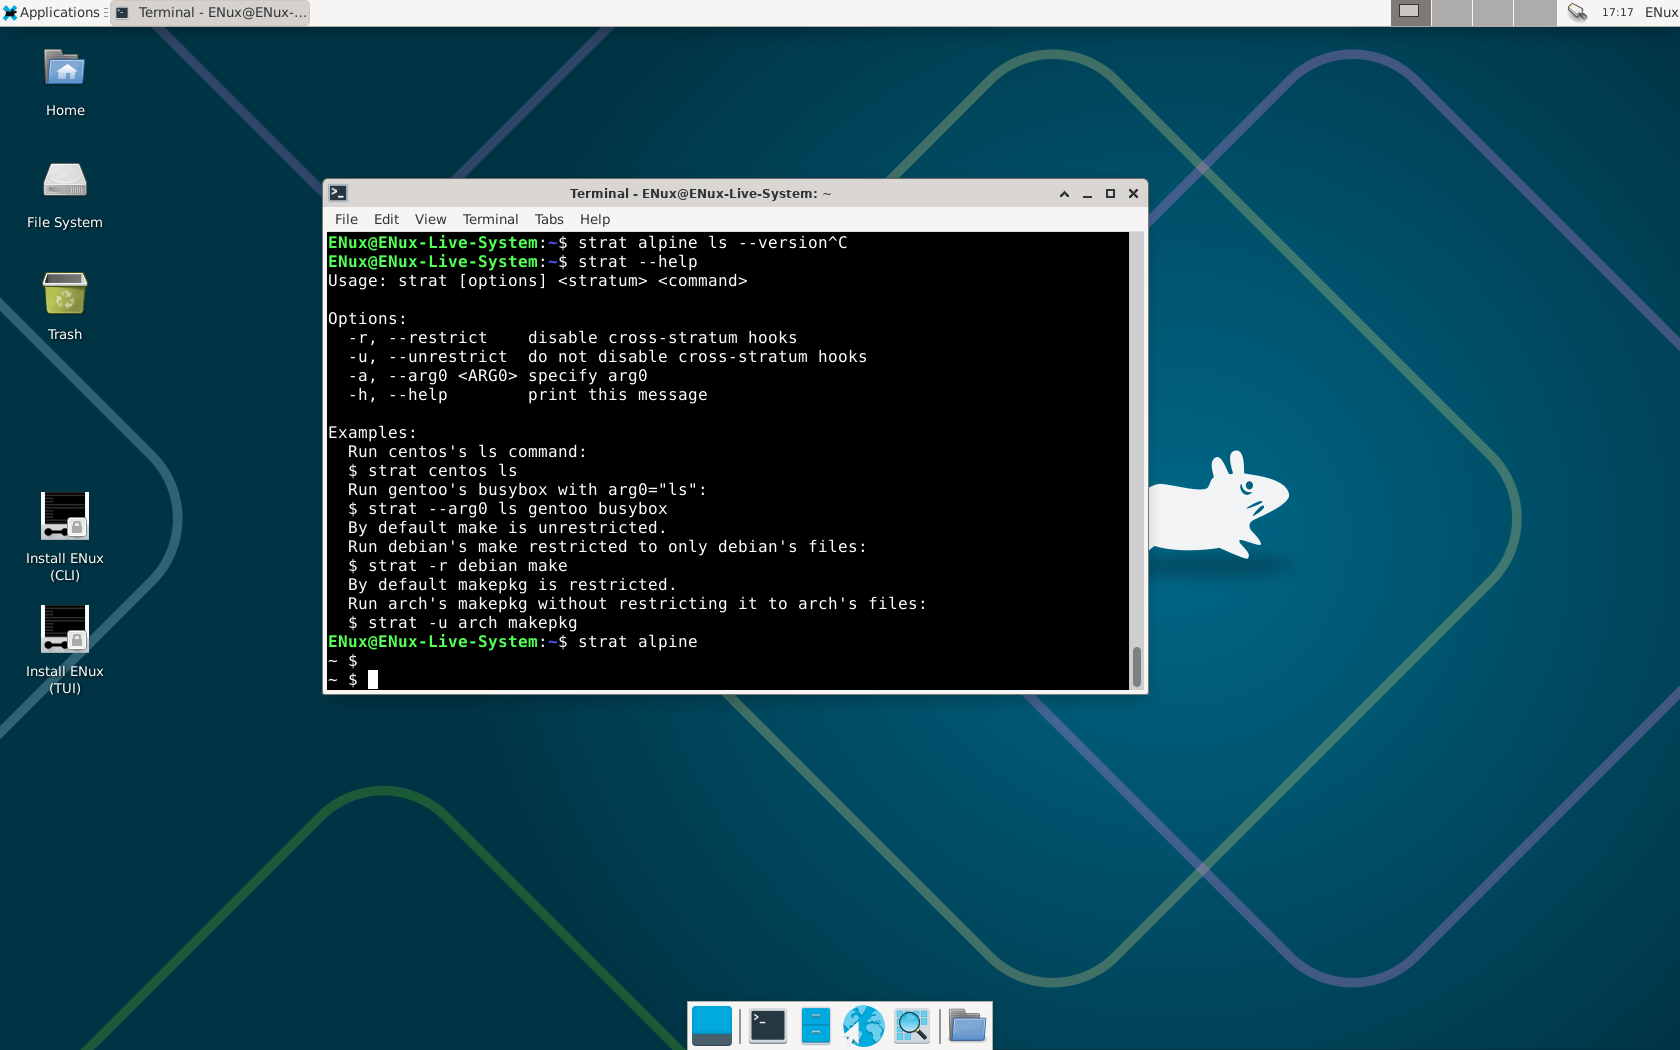The image size is (1680, 1050).
Task: Select the Install ENux (TUI) launcher icon
Action: coord(65,629)
